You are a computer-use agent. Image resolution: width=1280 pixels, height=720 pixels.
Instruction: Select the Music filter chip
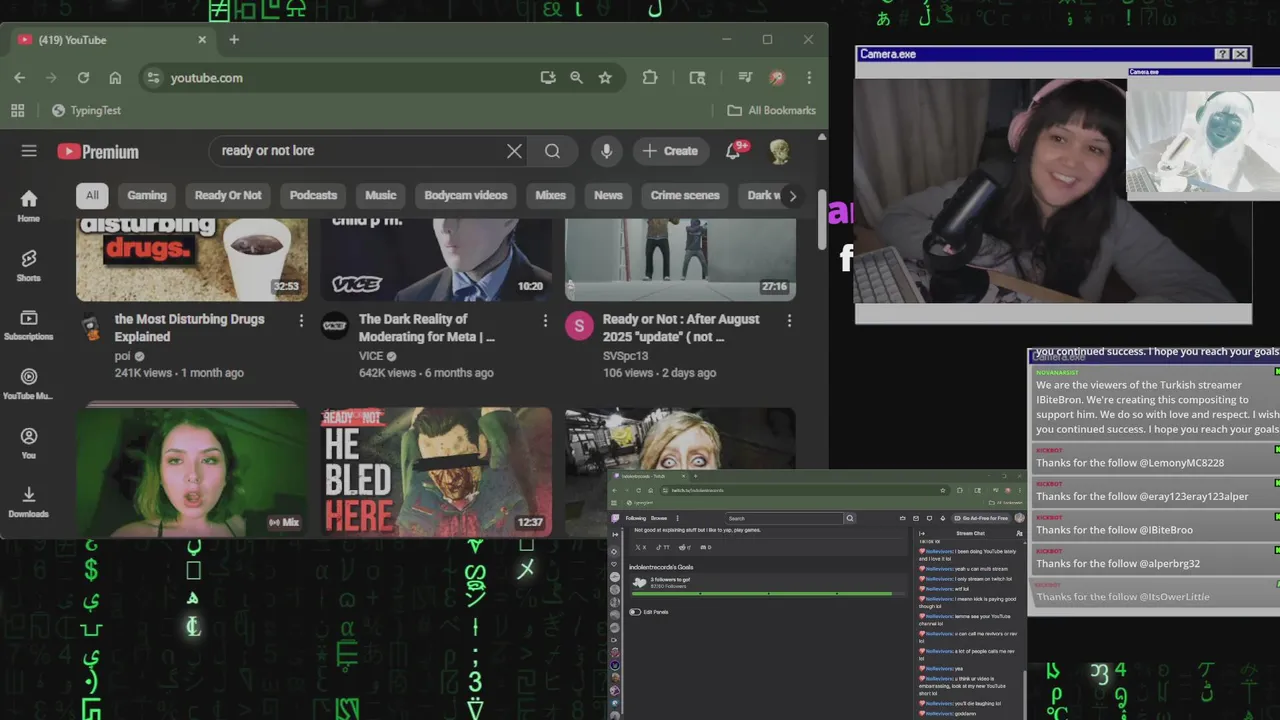click(x=381, y=196)
